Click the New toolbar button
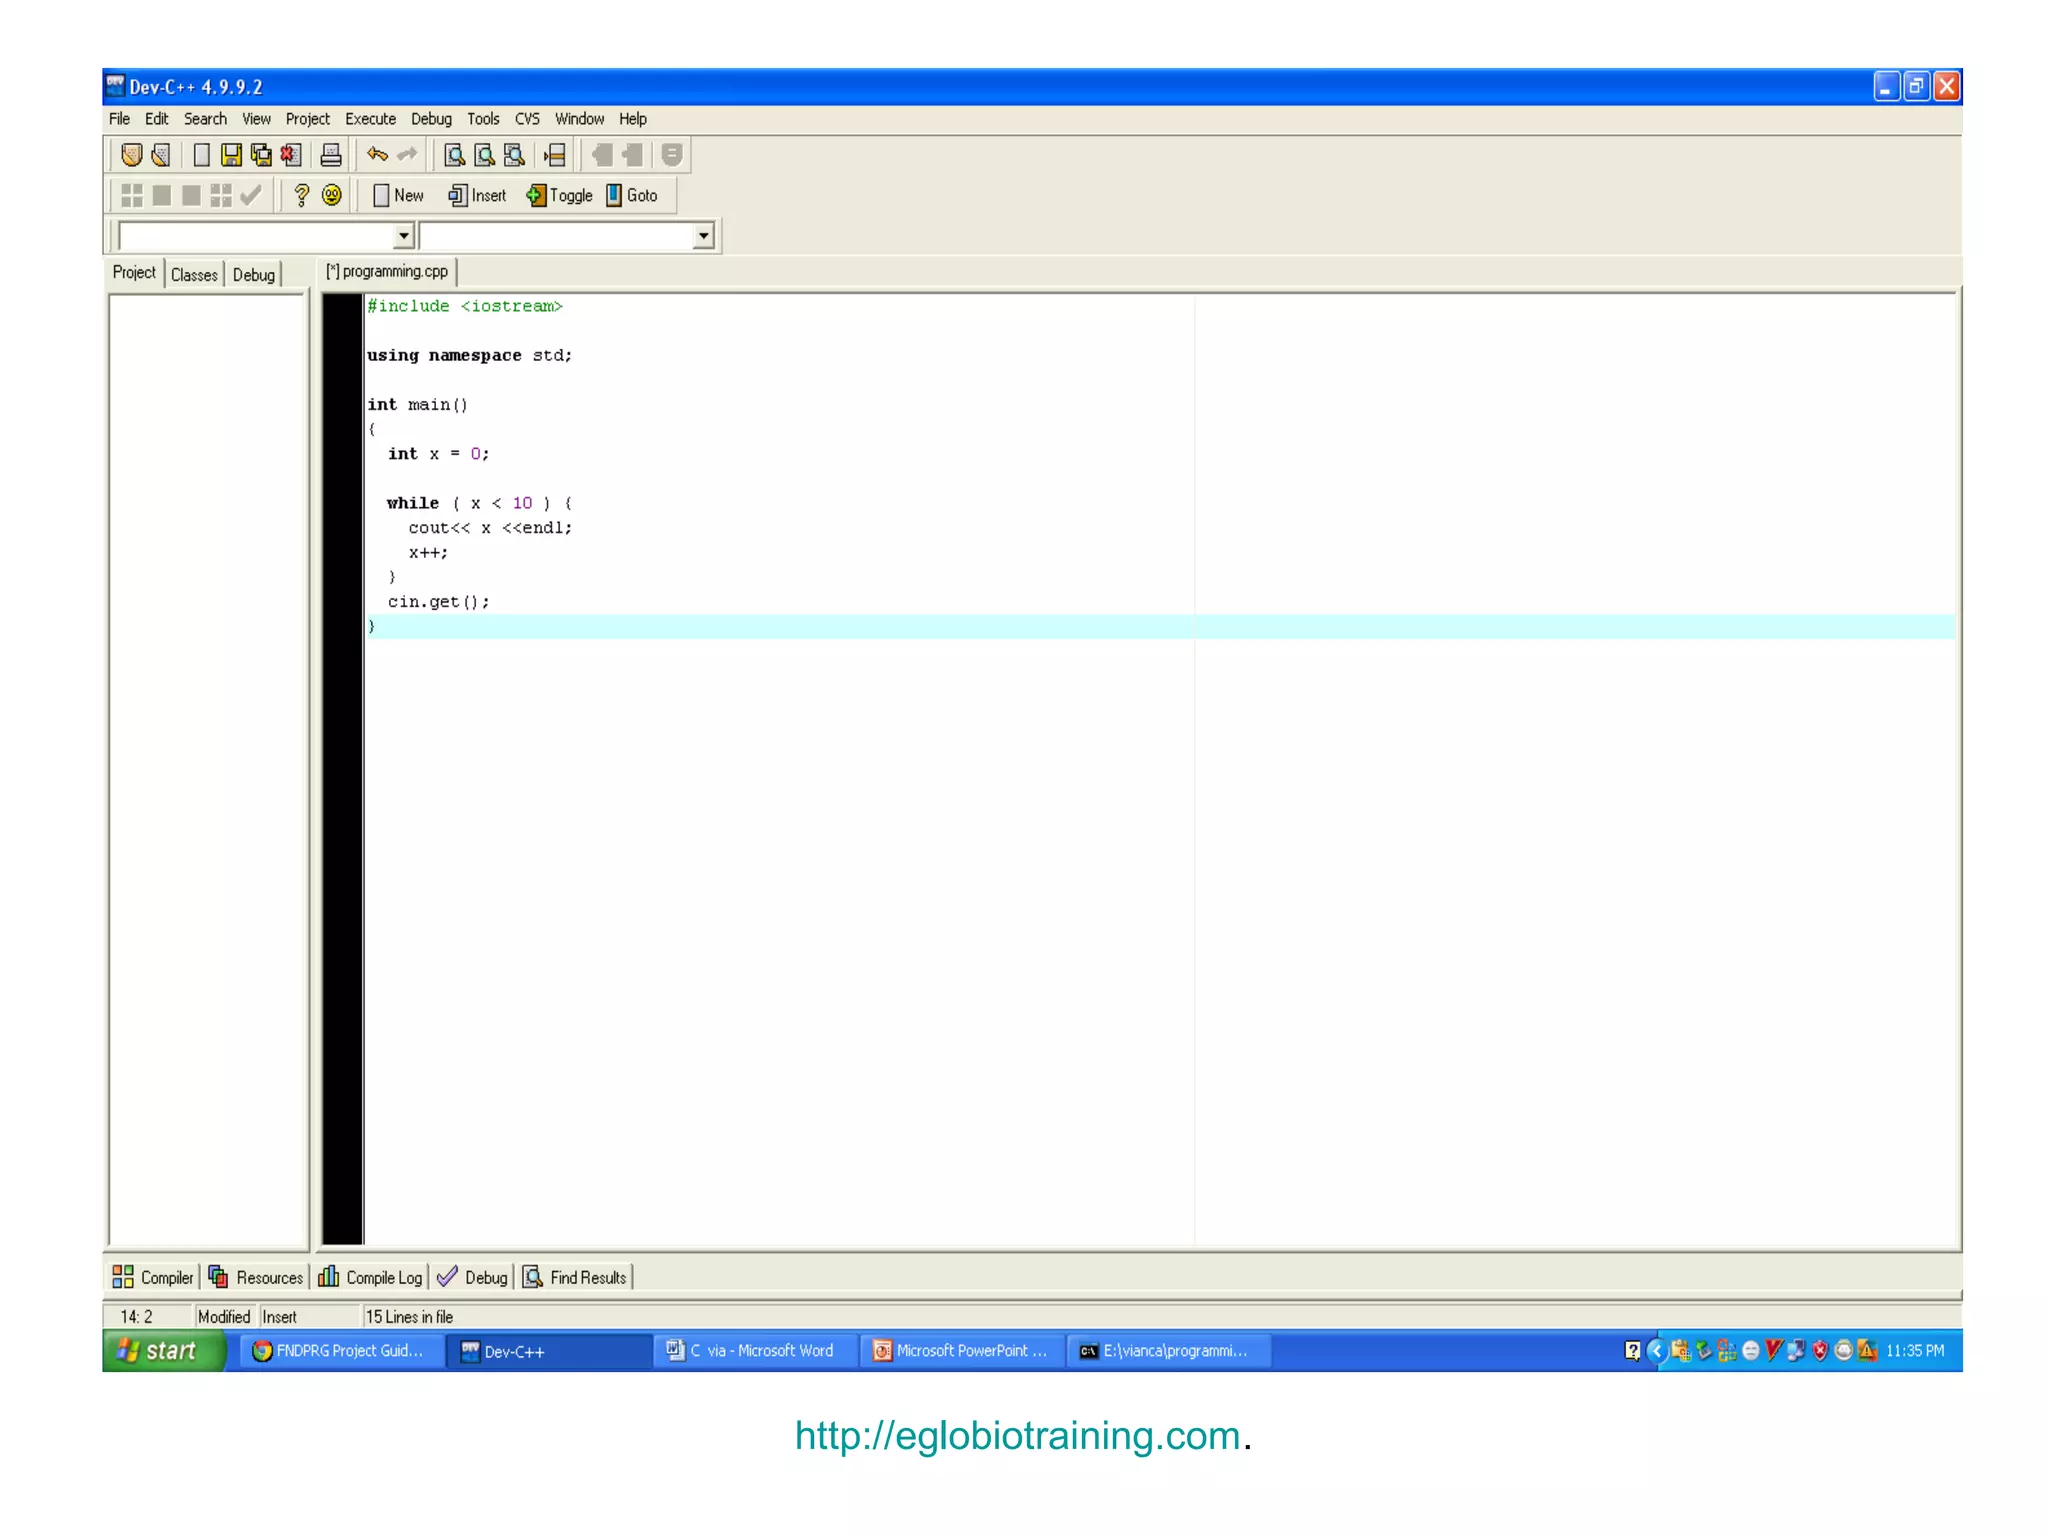This screenshot has width=2048, height=1536. pos(398,196)
